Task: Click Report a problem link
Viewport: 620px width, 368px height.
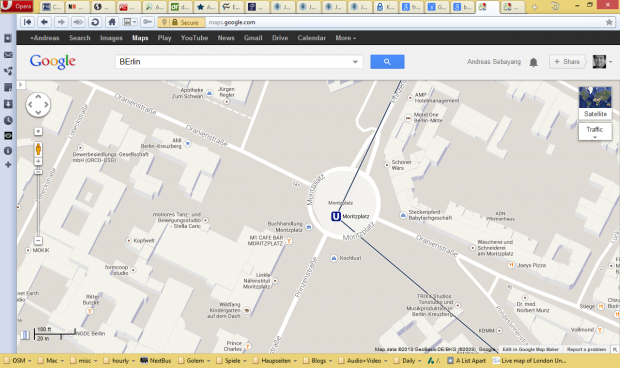Action: (586, 349)
